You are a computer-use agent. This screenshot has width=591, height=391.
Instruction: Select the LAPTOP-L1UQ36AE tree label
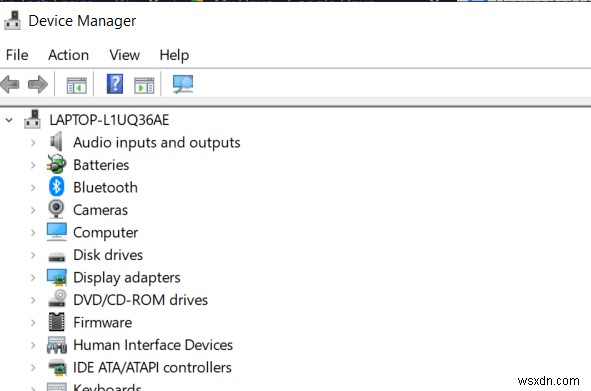coord(109,120)
